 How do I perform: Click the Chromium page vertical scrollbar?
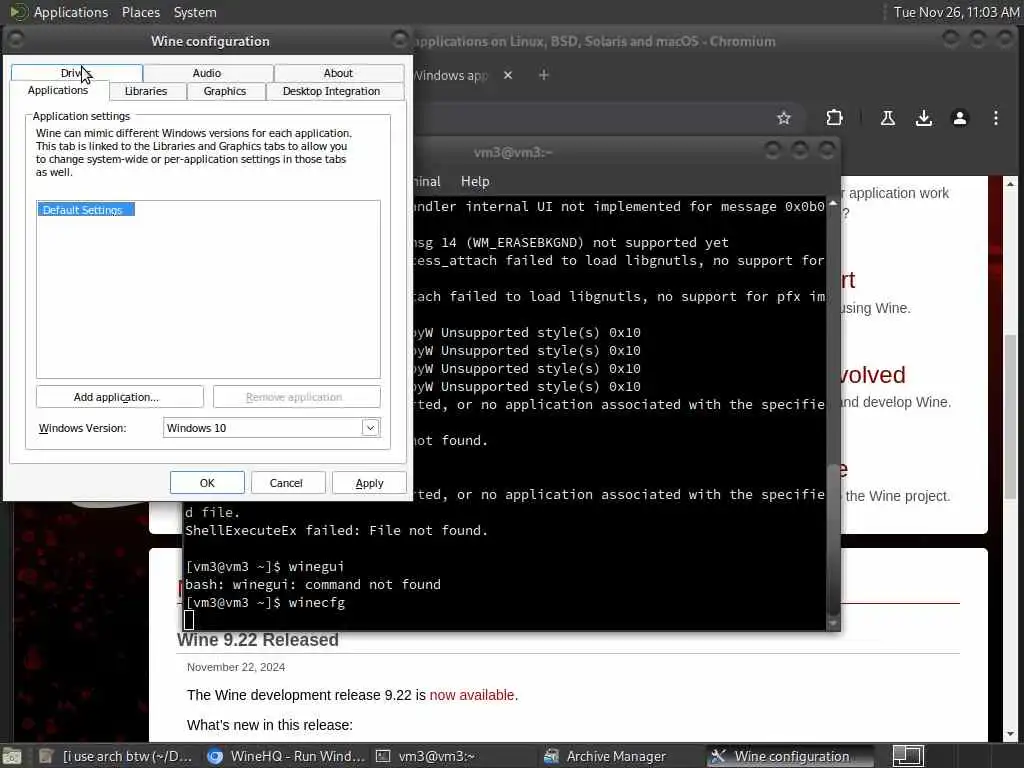pos(1010,418)
